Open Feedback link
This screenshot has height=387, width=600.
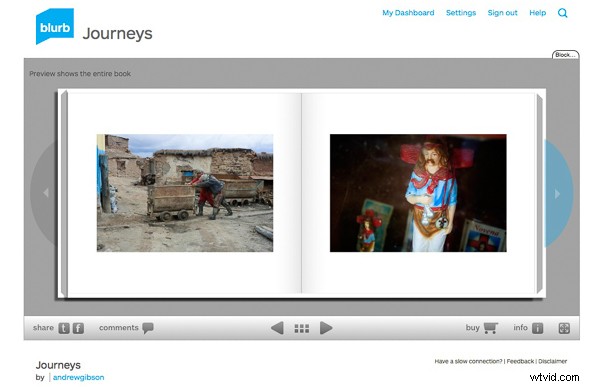click(520, 361)
